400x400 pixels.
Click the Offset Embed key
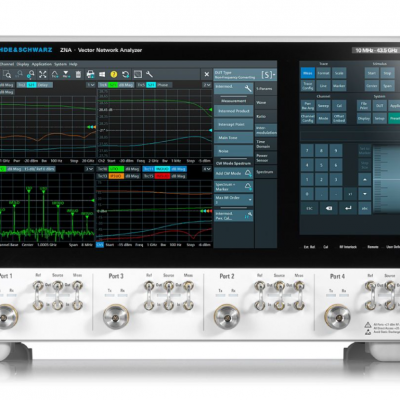point(339,118)
